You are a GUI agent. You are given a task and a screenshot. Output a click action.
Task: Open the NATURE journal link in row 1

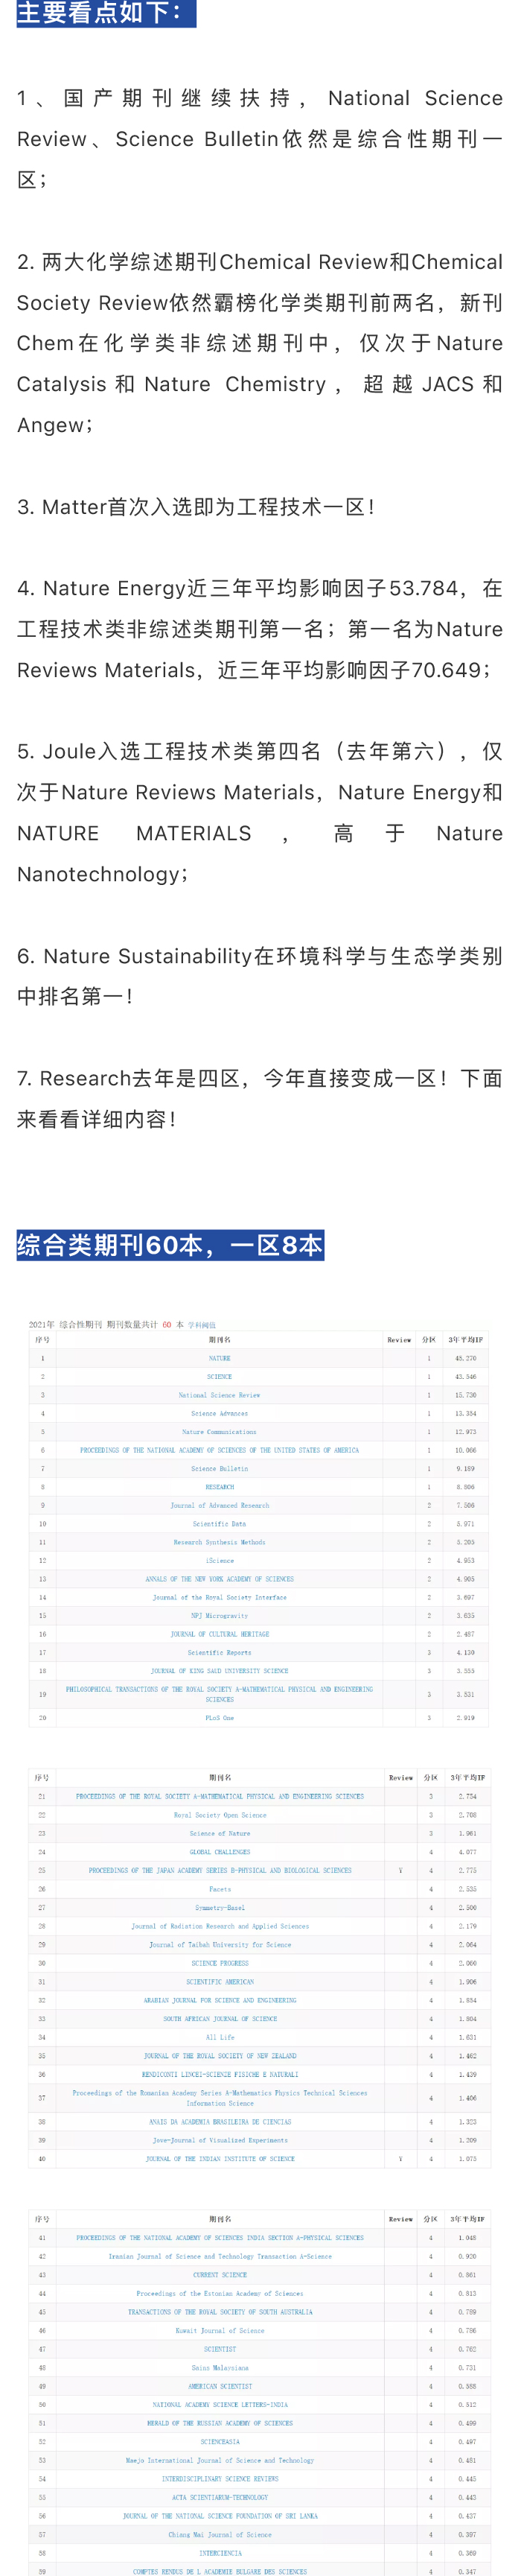(219, 1358)
